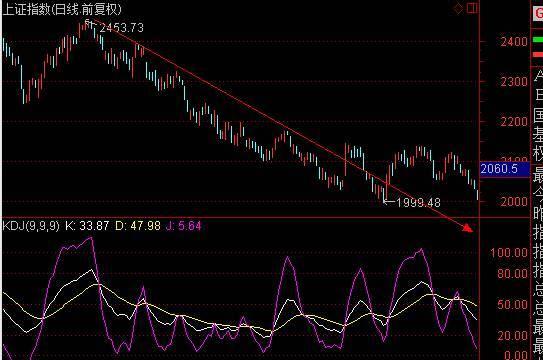Click the 2300 price axis label
Image resolution: width=543 pixels, height=360 pixels.
coord(514,82)
